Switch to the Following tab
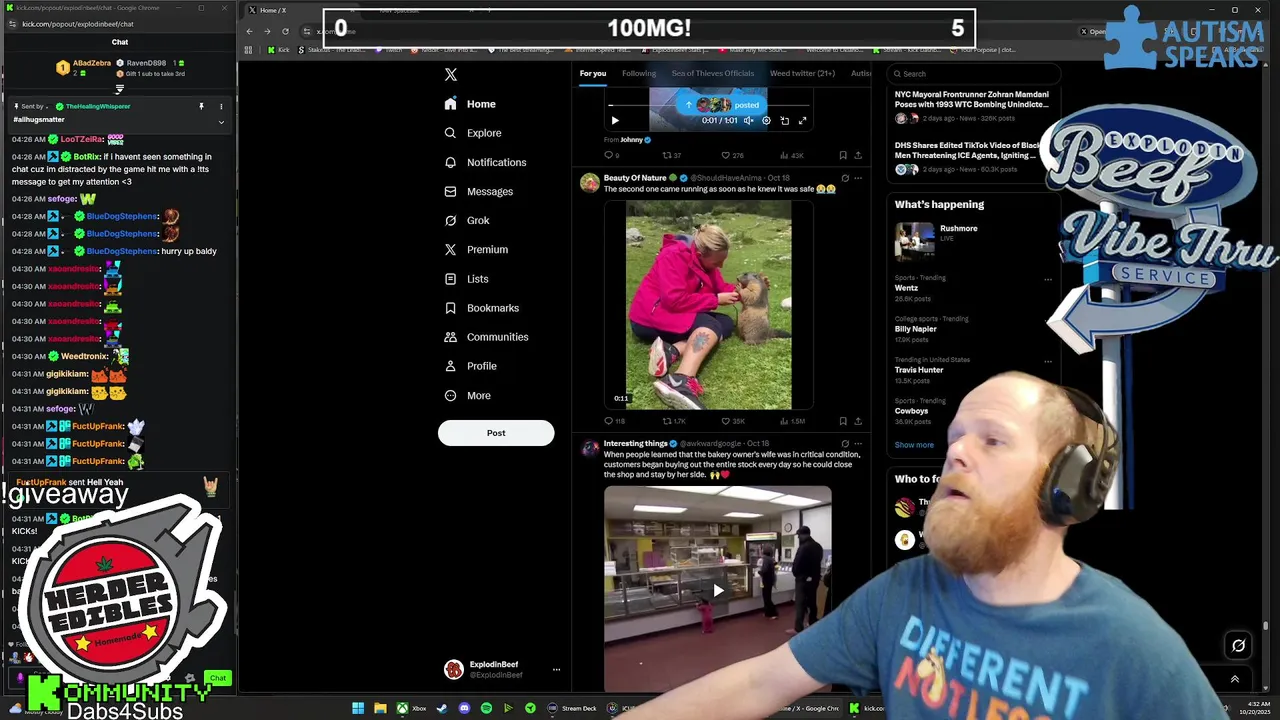1280x720 pixels. click(x=639, y=73)
